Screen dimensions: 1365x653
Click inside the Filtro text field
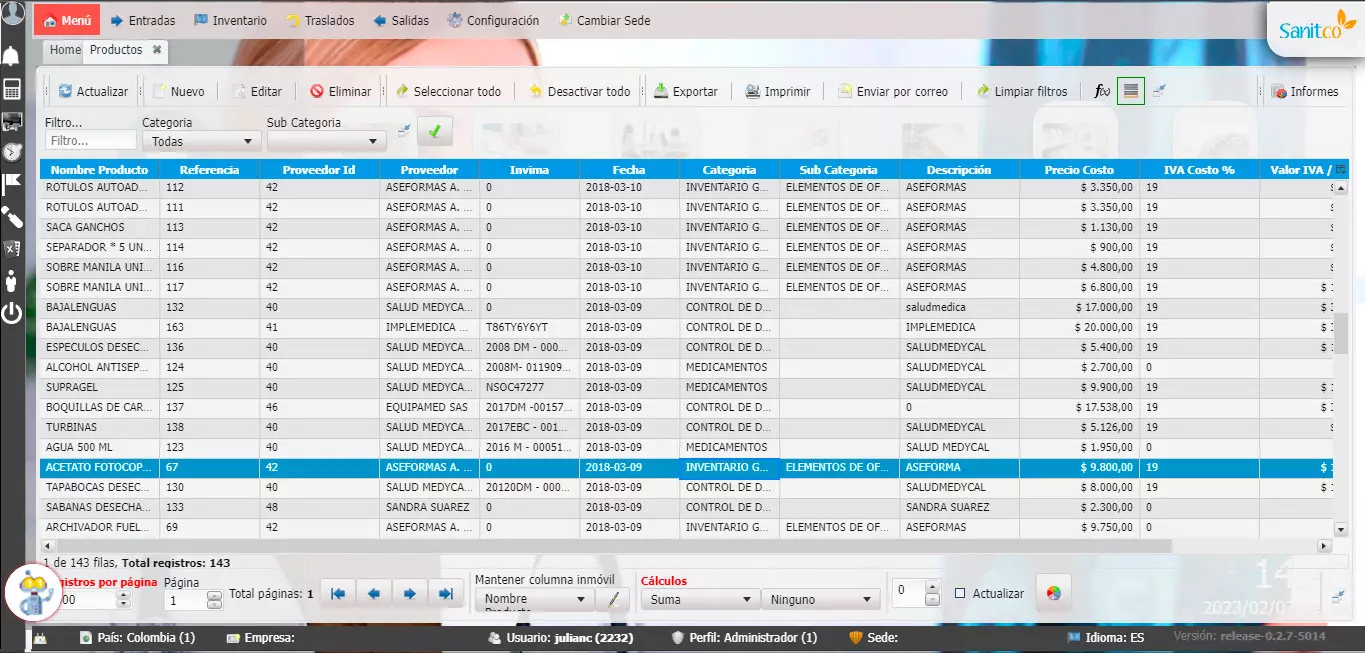(90, 142)
